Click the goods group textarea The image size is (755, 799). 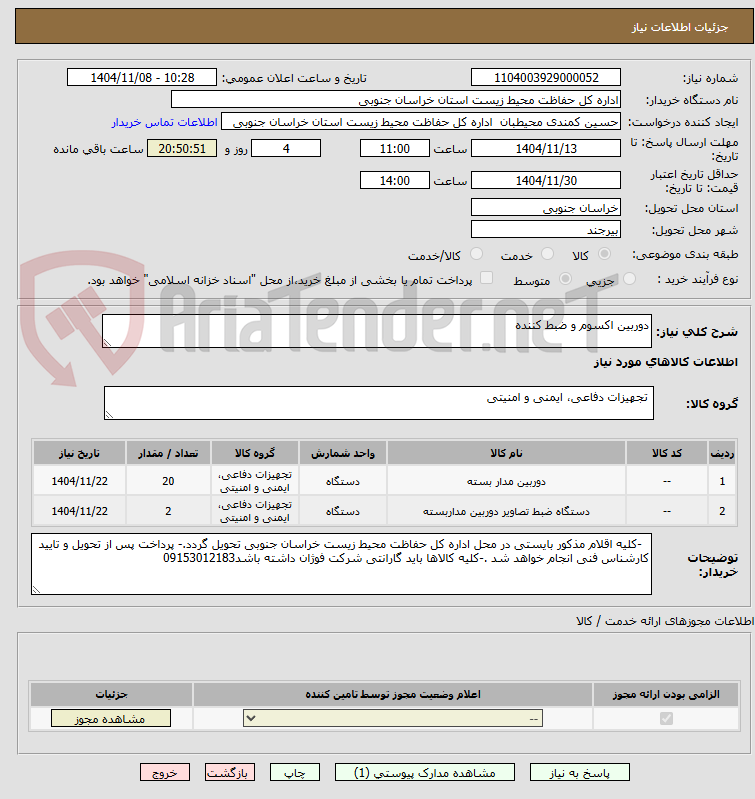click(379, 403)
